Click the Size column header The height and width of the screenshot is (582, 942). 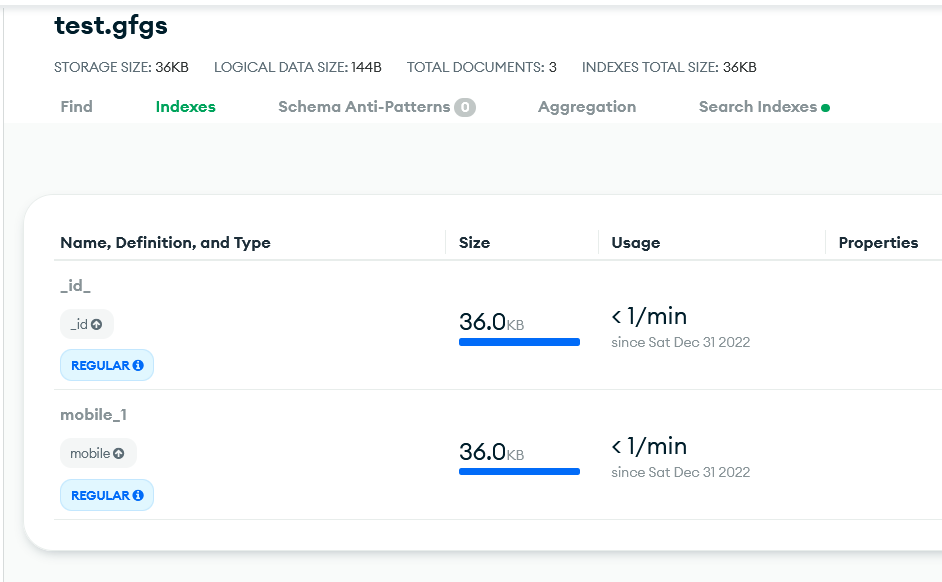[x=475, y=243]
